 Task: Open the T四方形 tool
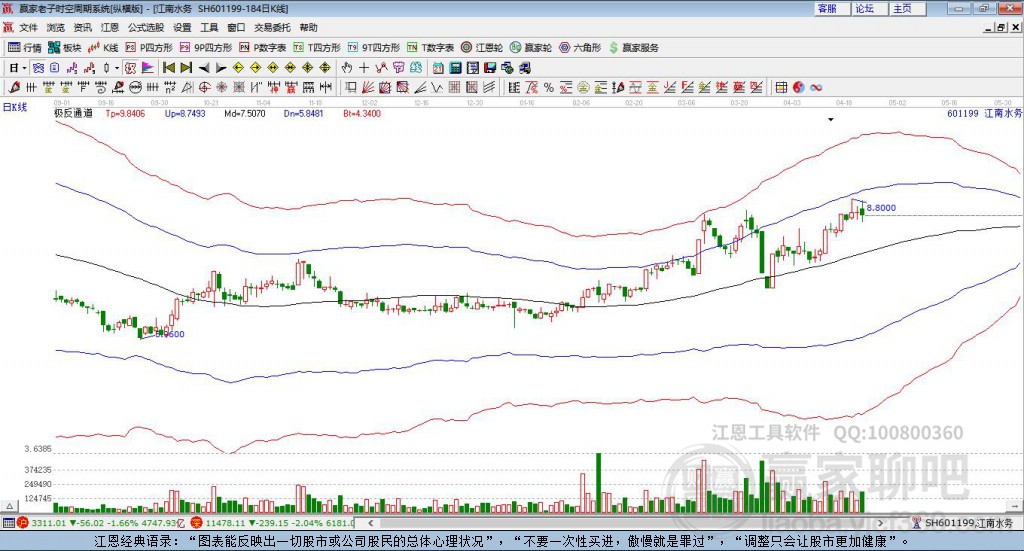(x=317, y=48)
